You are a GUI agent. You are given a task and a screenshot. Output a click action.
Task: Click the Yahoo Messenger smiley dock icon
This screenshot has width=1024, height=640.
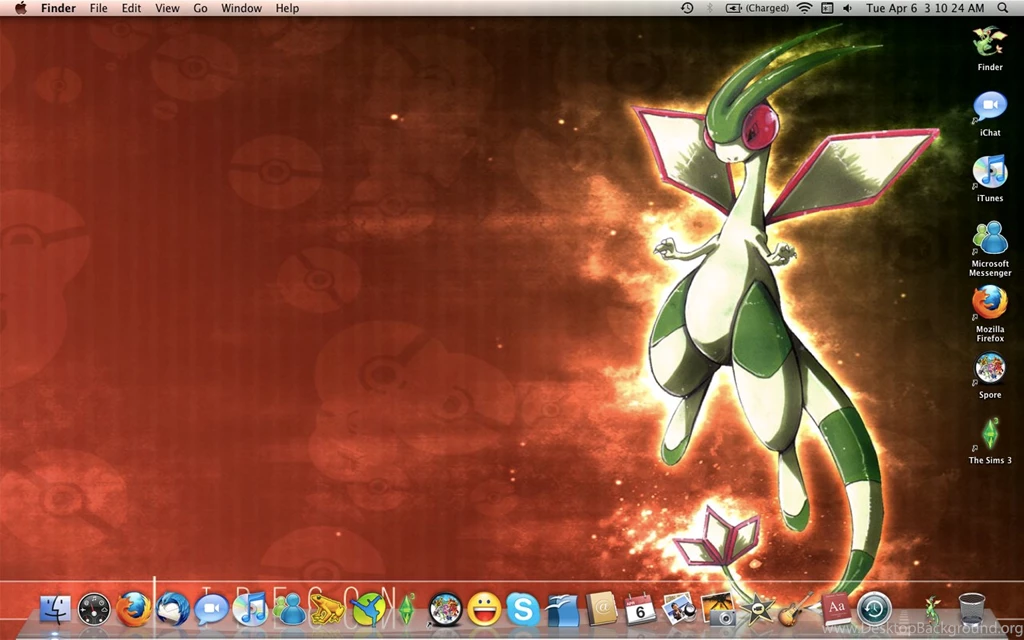click(484, 607)
